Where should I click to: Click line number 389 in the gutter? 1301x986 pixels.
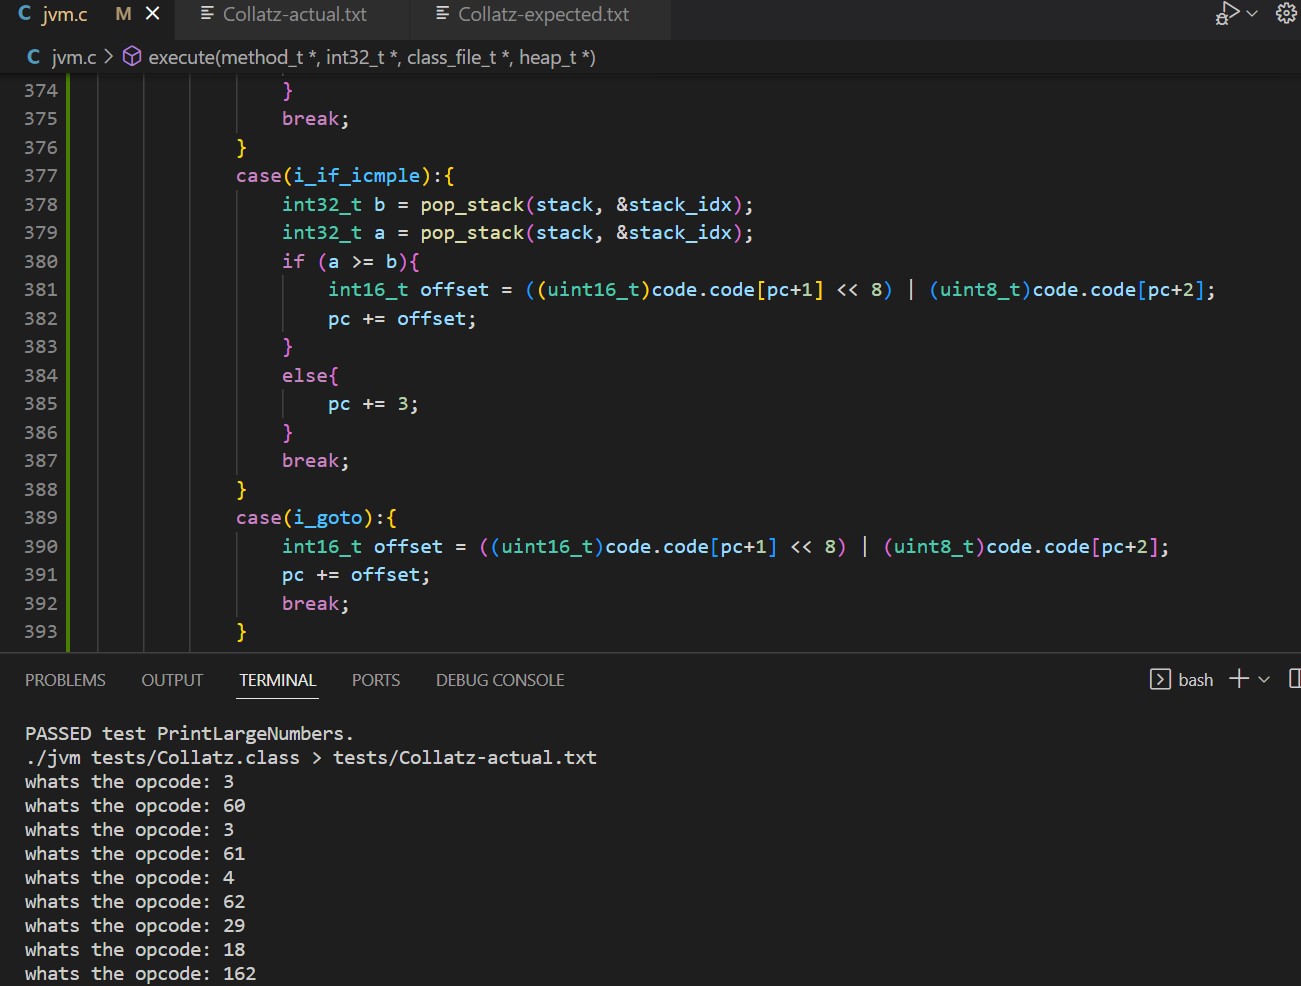[x=41, y=518]
